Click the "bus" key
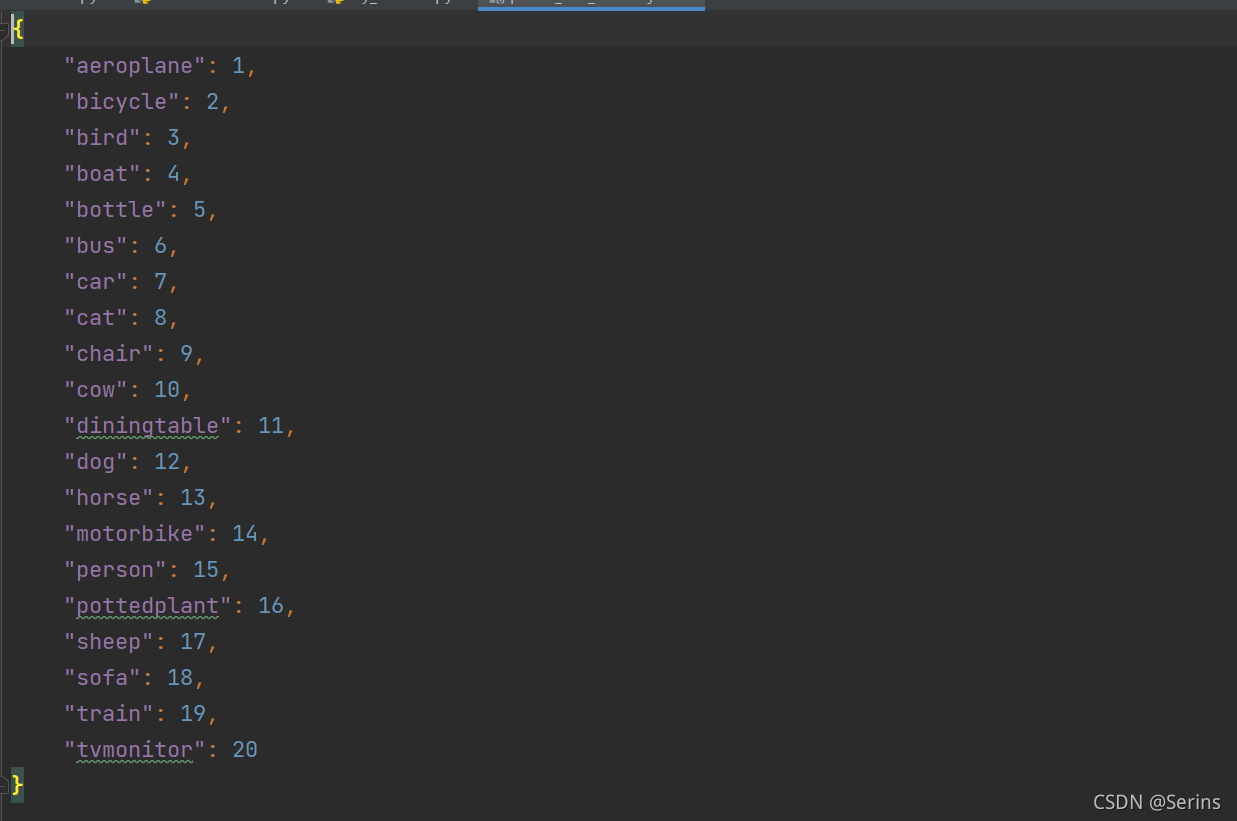 (96, 246)
